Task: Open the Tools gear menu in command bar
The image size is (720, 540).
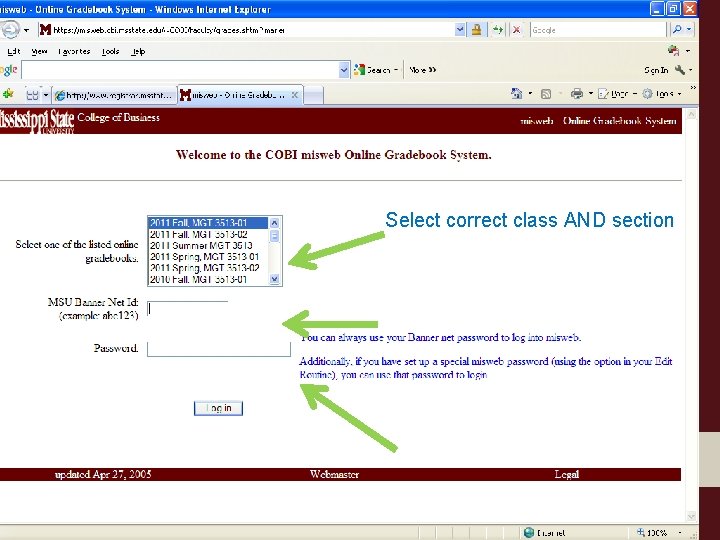Action: [x=661, y=94]
